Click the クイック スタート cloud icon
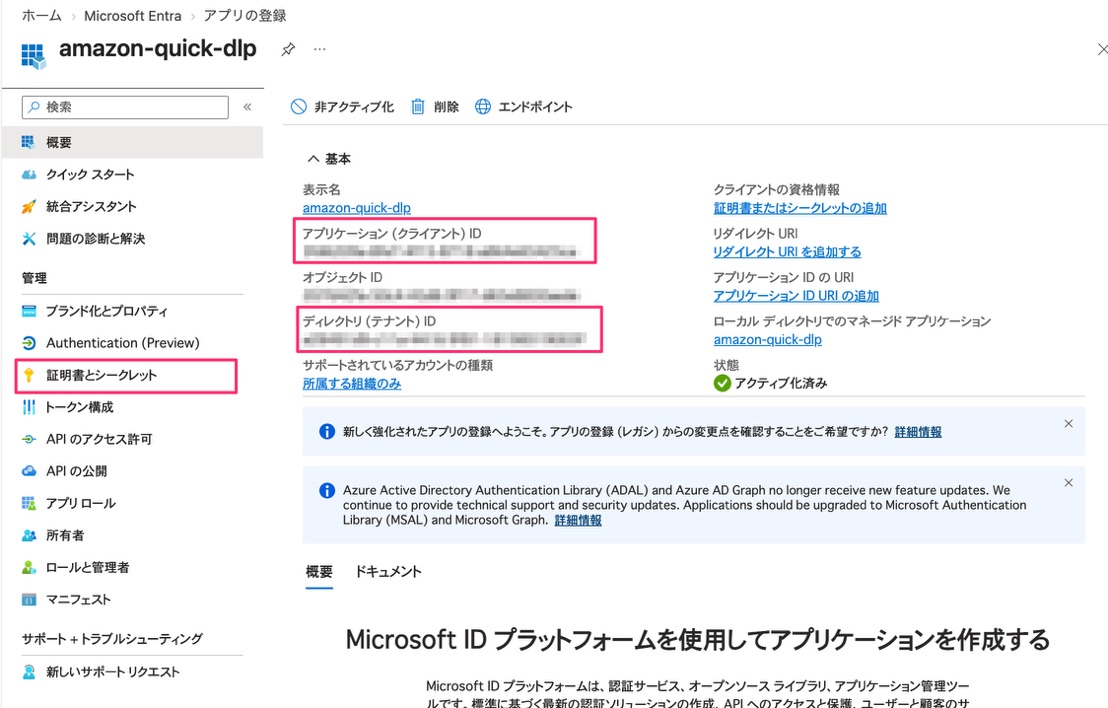The height and width of the screenshot is (708, 1108). pos(28,175)
